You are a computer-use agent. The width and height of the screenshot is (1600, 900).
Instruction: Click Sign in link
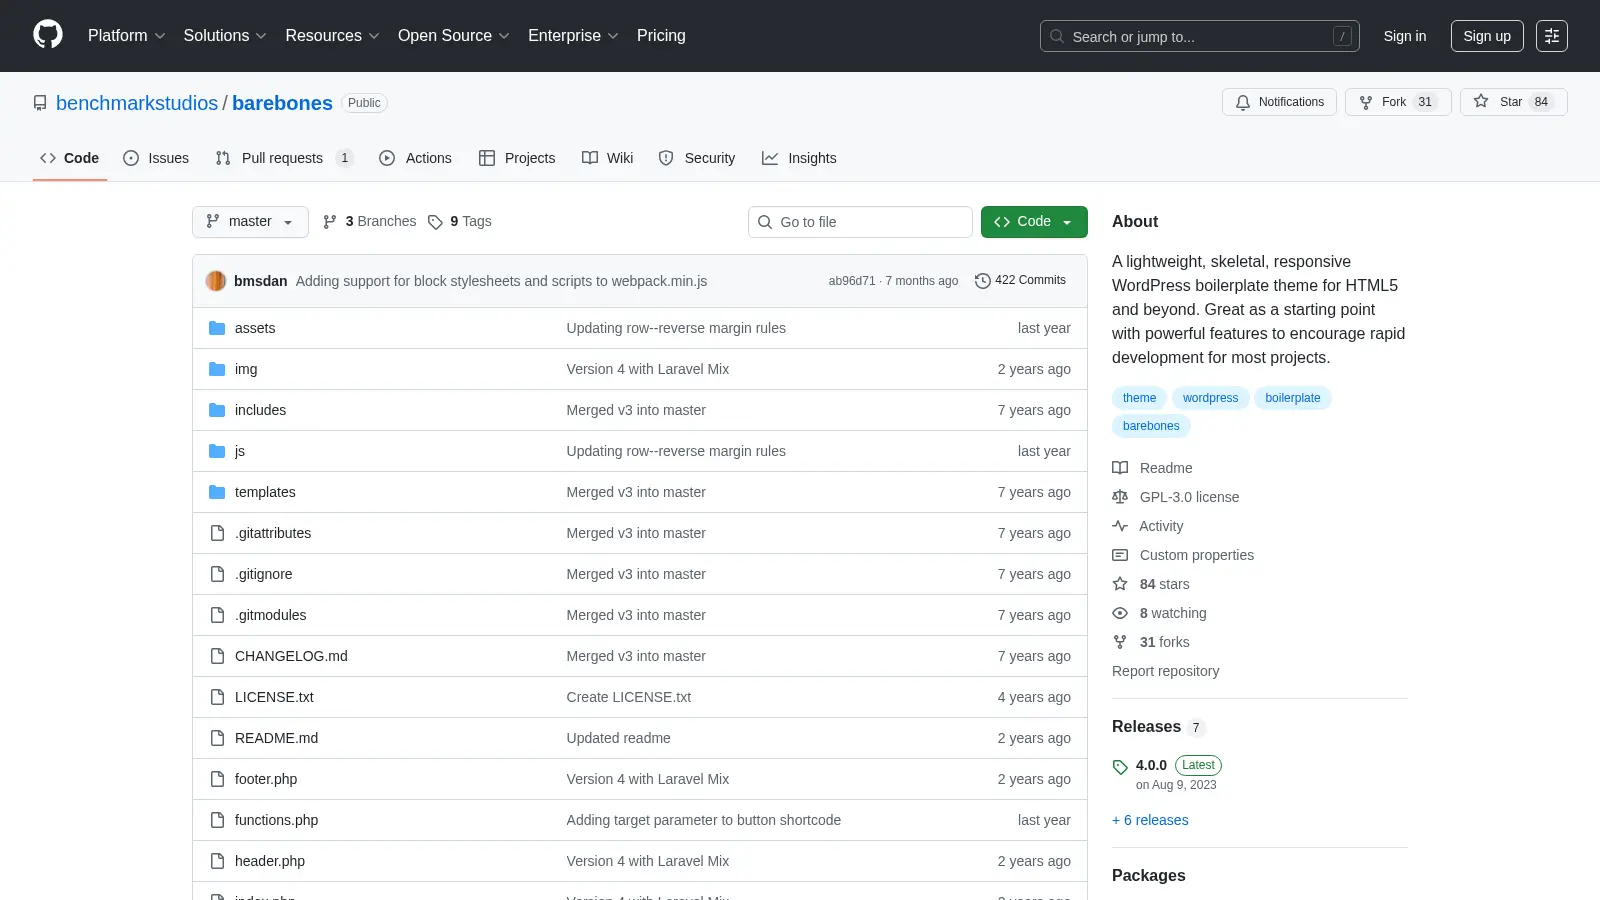(1405, 36)
